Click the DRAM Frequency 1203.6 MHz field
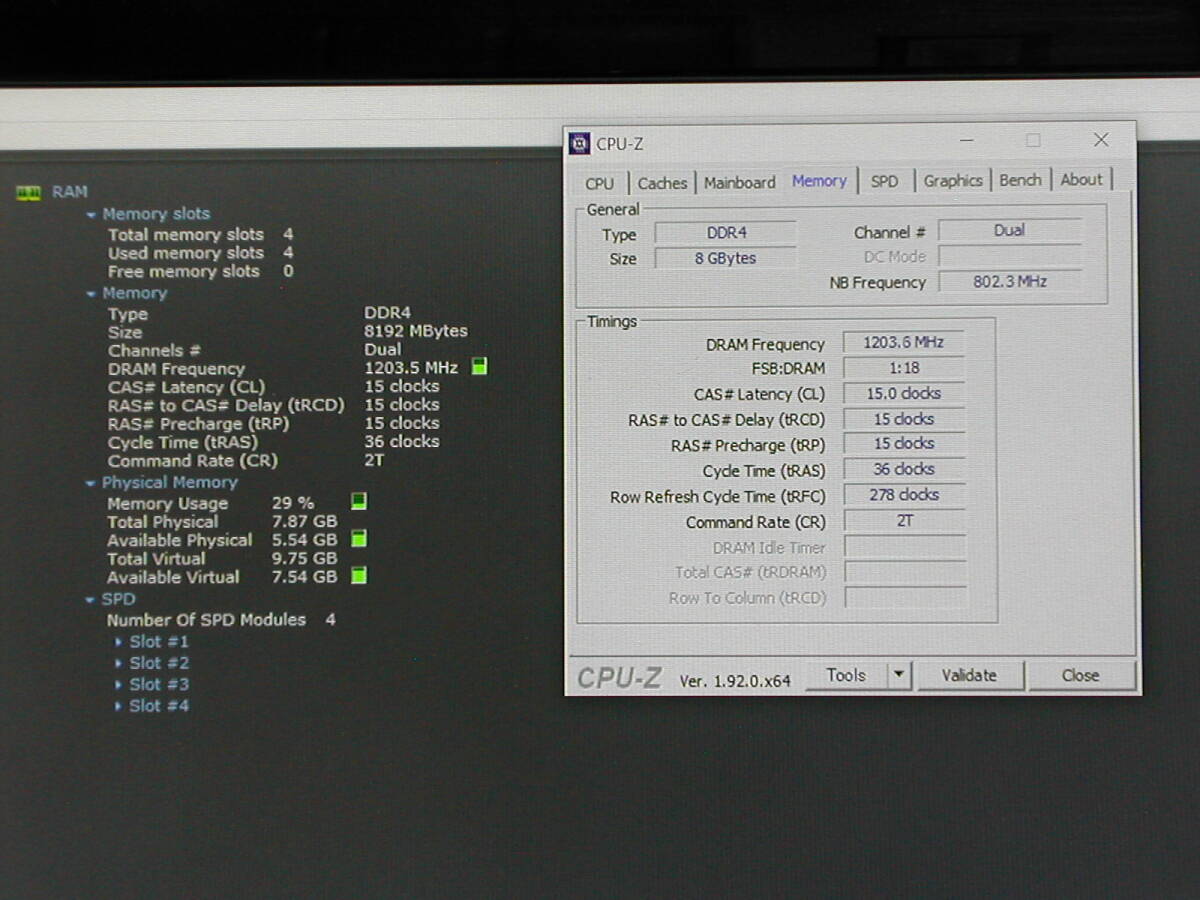 pos(904,342)
